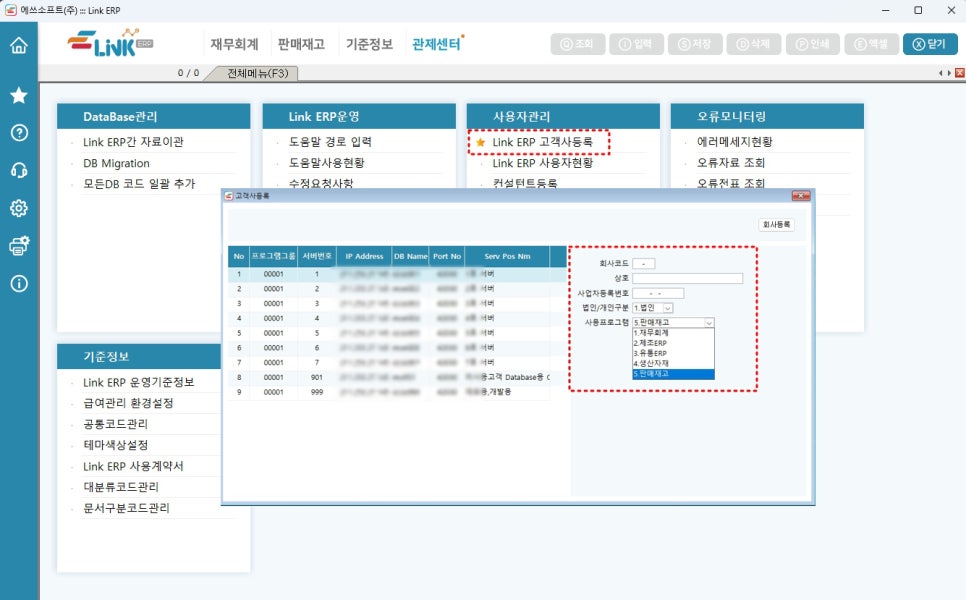966x600 pixels.
Task: Click the Port No column header
Action: [447, 256]
